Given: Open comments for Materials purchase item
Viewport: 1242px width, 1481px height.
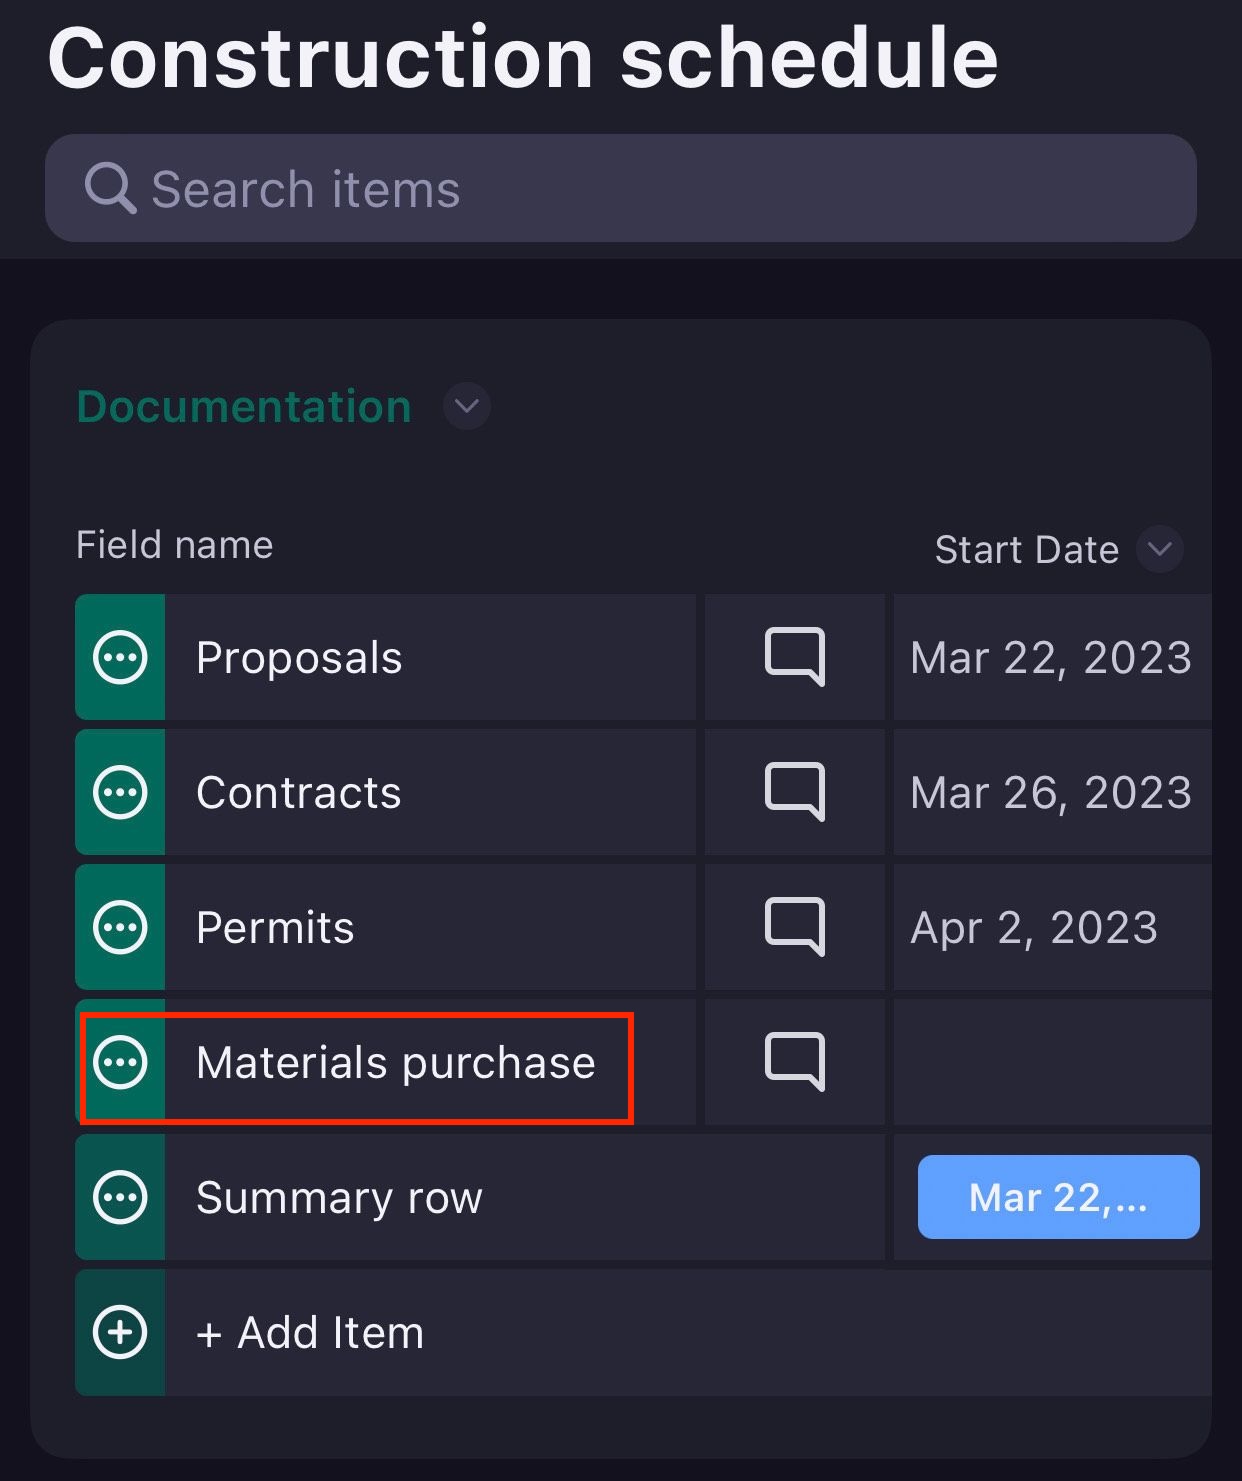Looking at the screenshot, I should 795,1062.
